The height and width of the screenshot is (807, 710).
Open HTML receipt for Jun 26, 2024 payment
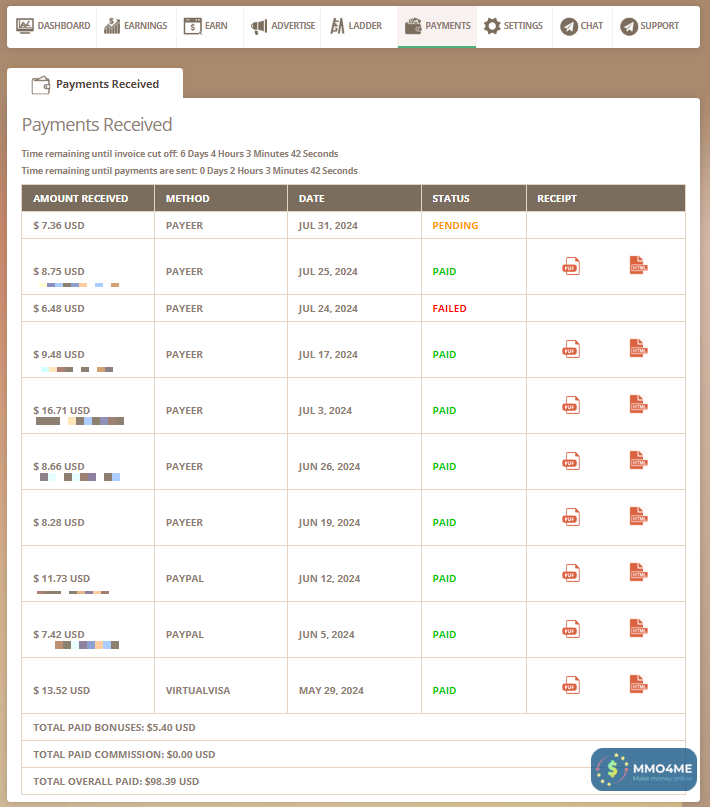pyautogui.click(x=638, y=460)
